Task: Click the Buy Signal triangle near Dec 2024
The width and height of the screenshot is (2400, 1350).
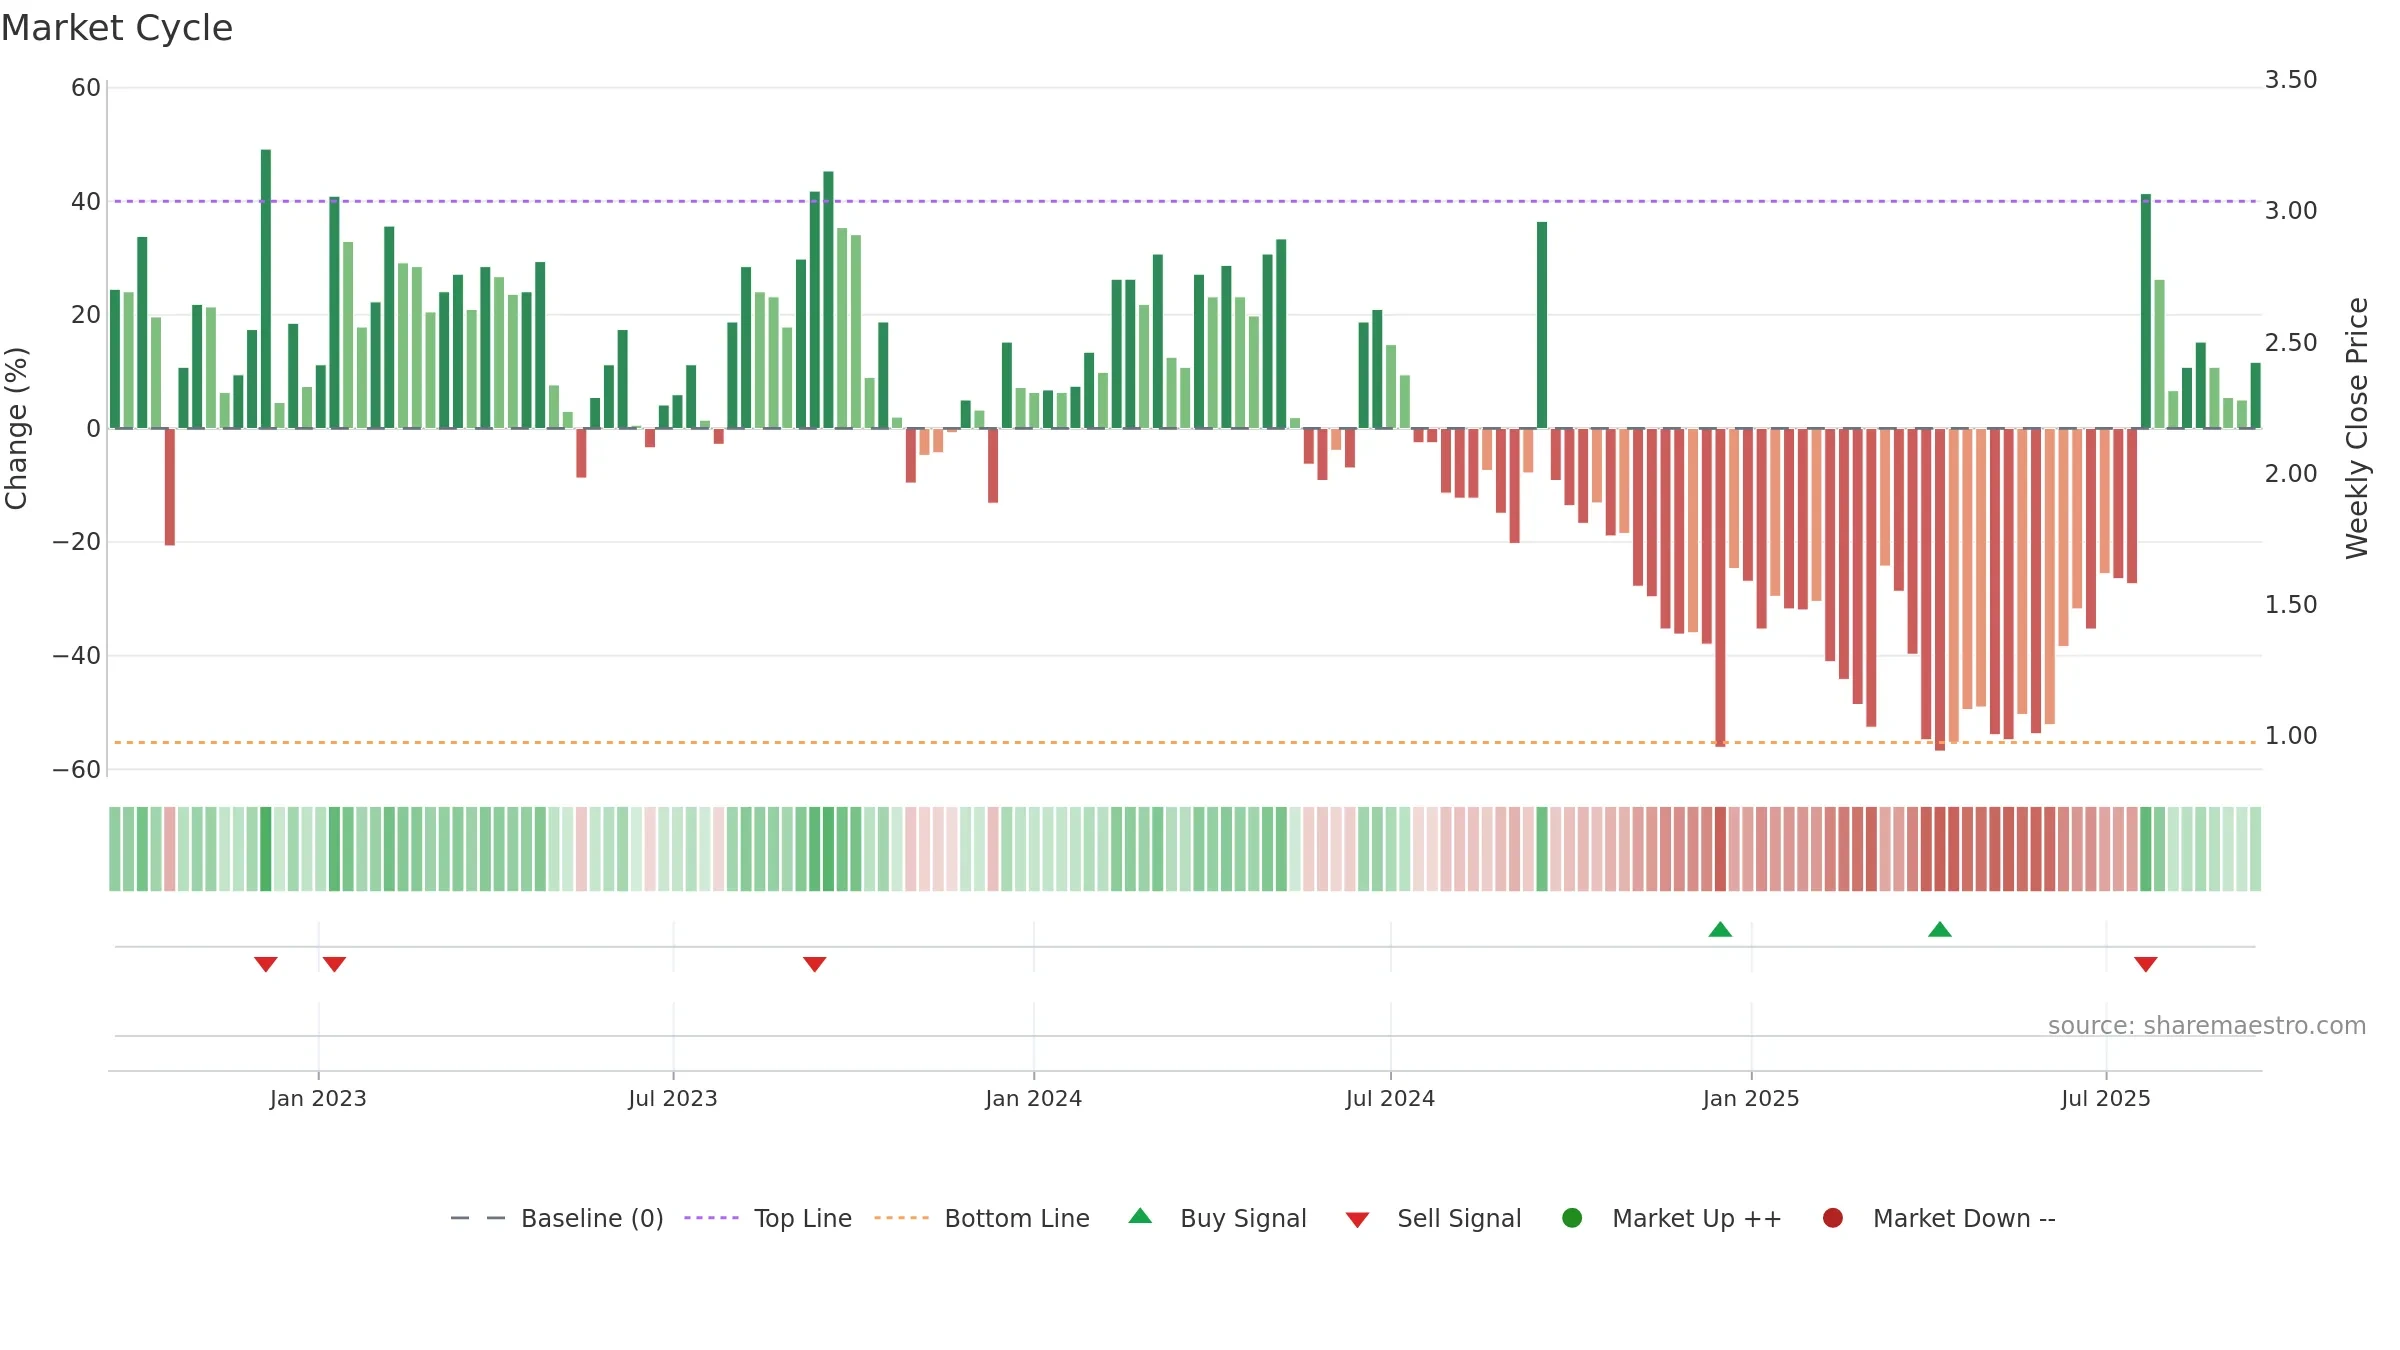Action: pyautogui.click(x=1720, y=930)
